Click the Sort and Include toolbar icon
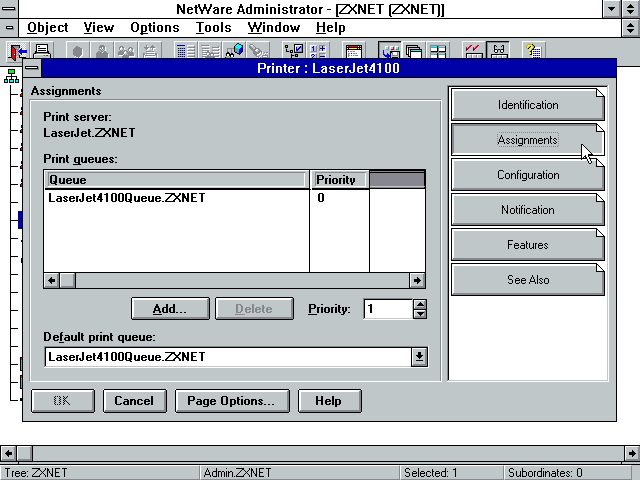This screenshot has height=480, width=640. 318,51
